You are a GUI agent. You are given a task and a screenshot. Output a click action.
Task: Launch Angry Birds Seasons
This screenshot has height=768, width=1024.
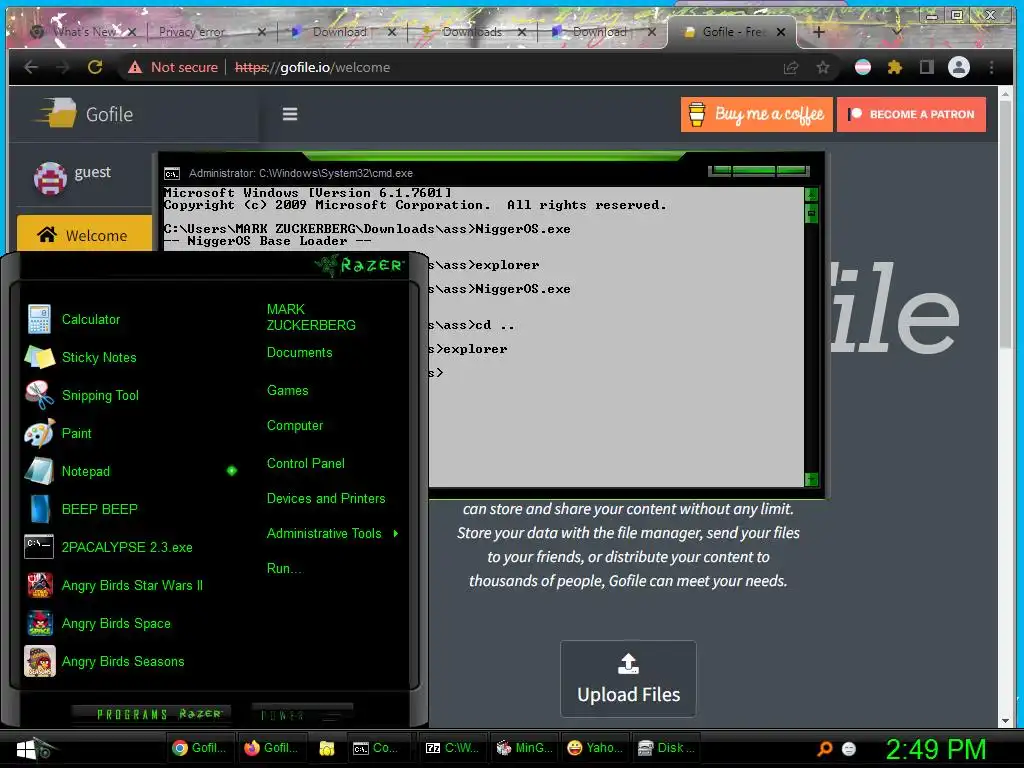pos(104,661)
